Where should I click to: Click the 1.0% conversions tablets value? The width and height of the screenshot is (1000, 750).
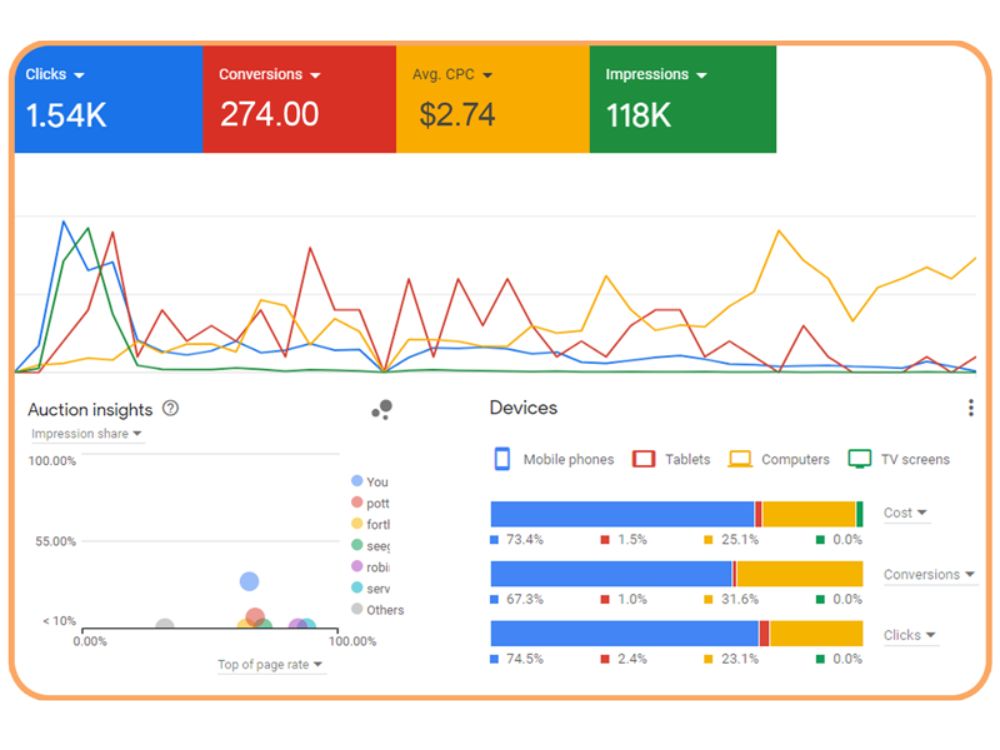pyautogui.click(x=632, y=599)
